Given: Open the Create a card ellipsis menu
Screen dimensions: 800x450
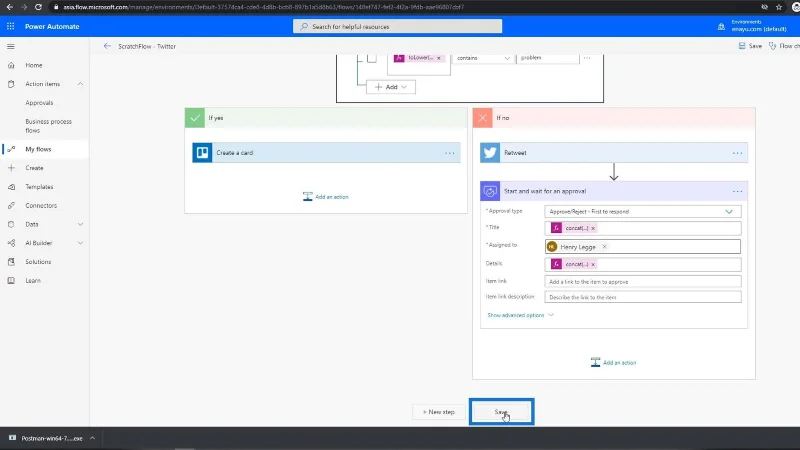Looking at the screenshot, I should (x=449, y=153).
